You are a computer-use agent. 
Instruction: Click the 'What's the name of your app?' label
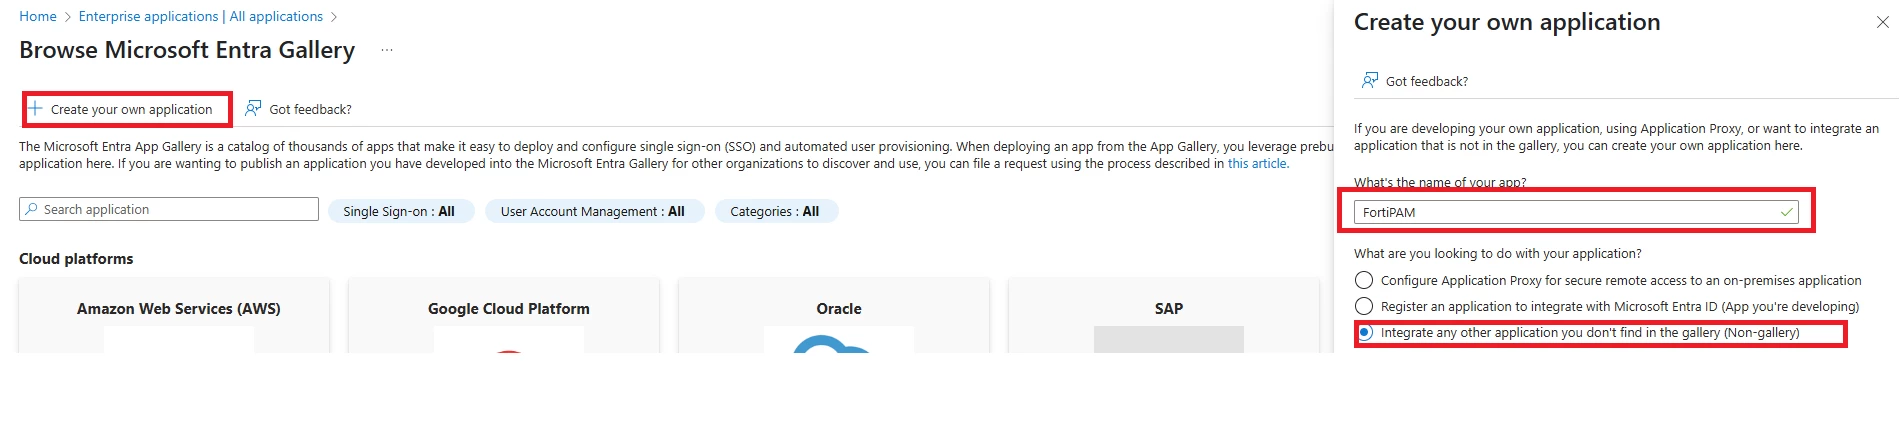pos(1440,182)
